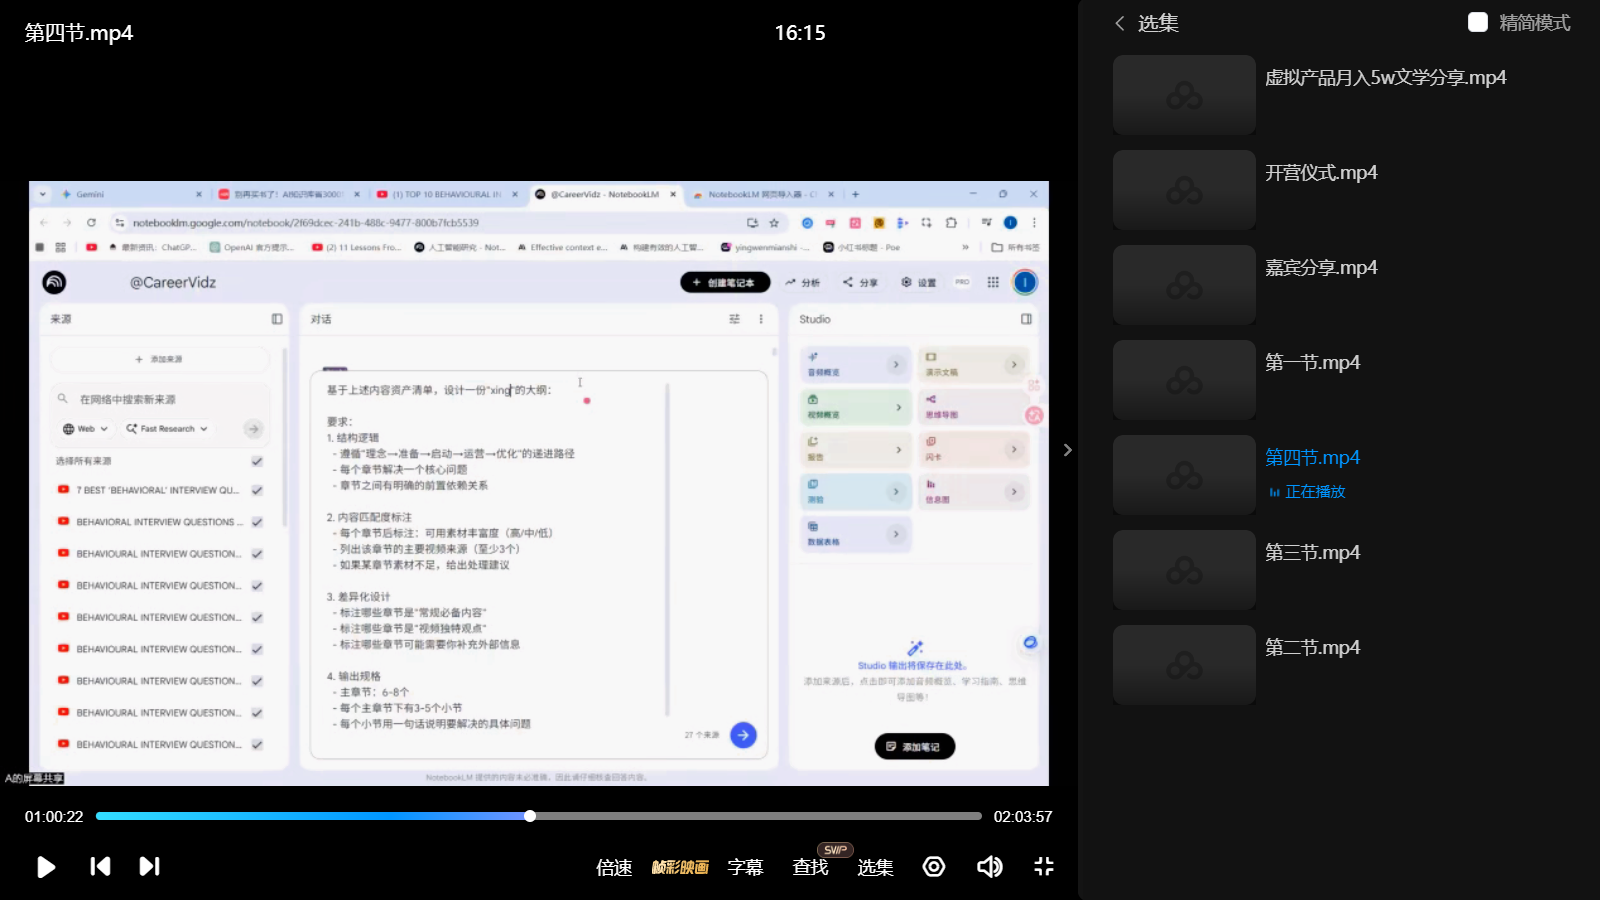Screen dimensions: 1600x900
Task: Click the 查找 button in the control bar
Action: coord(810,867)
